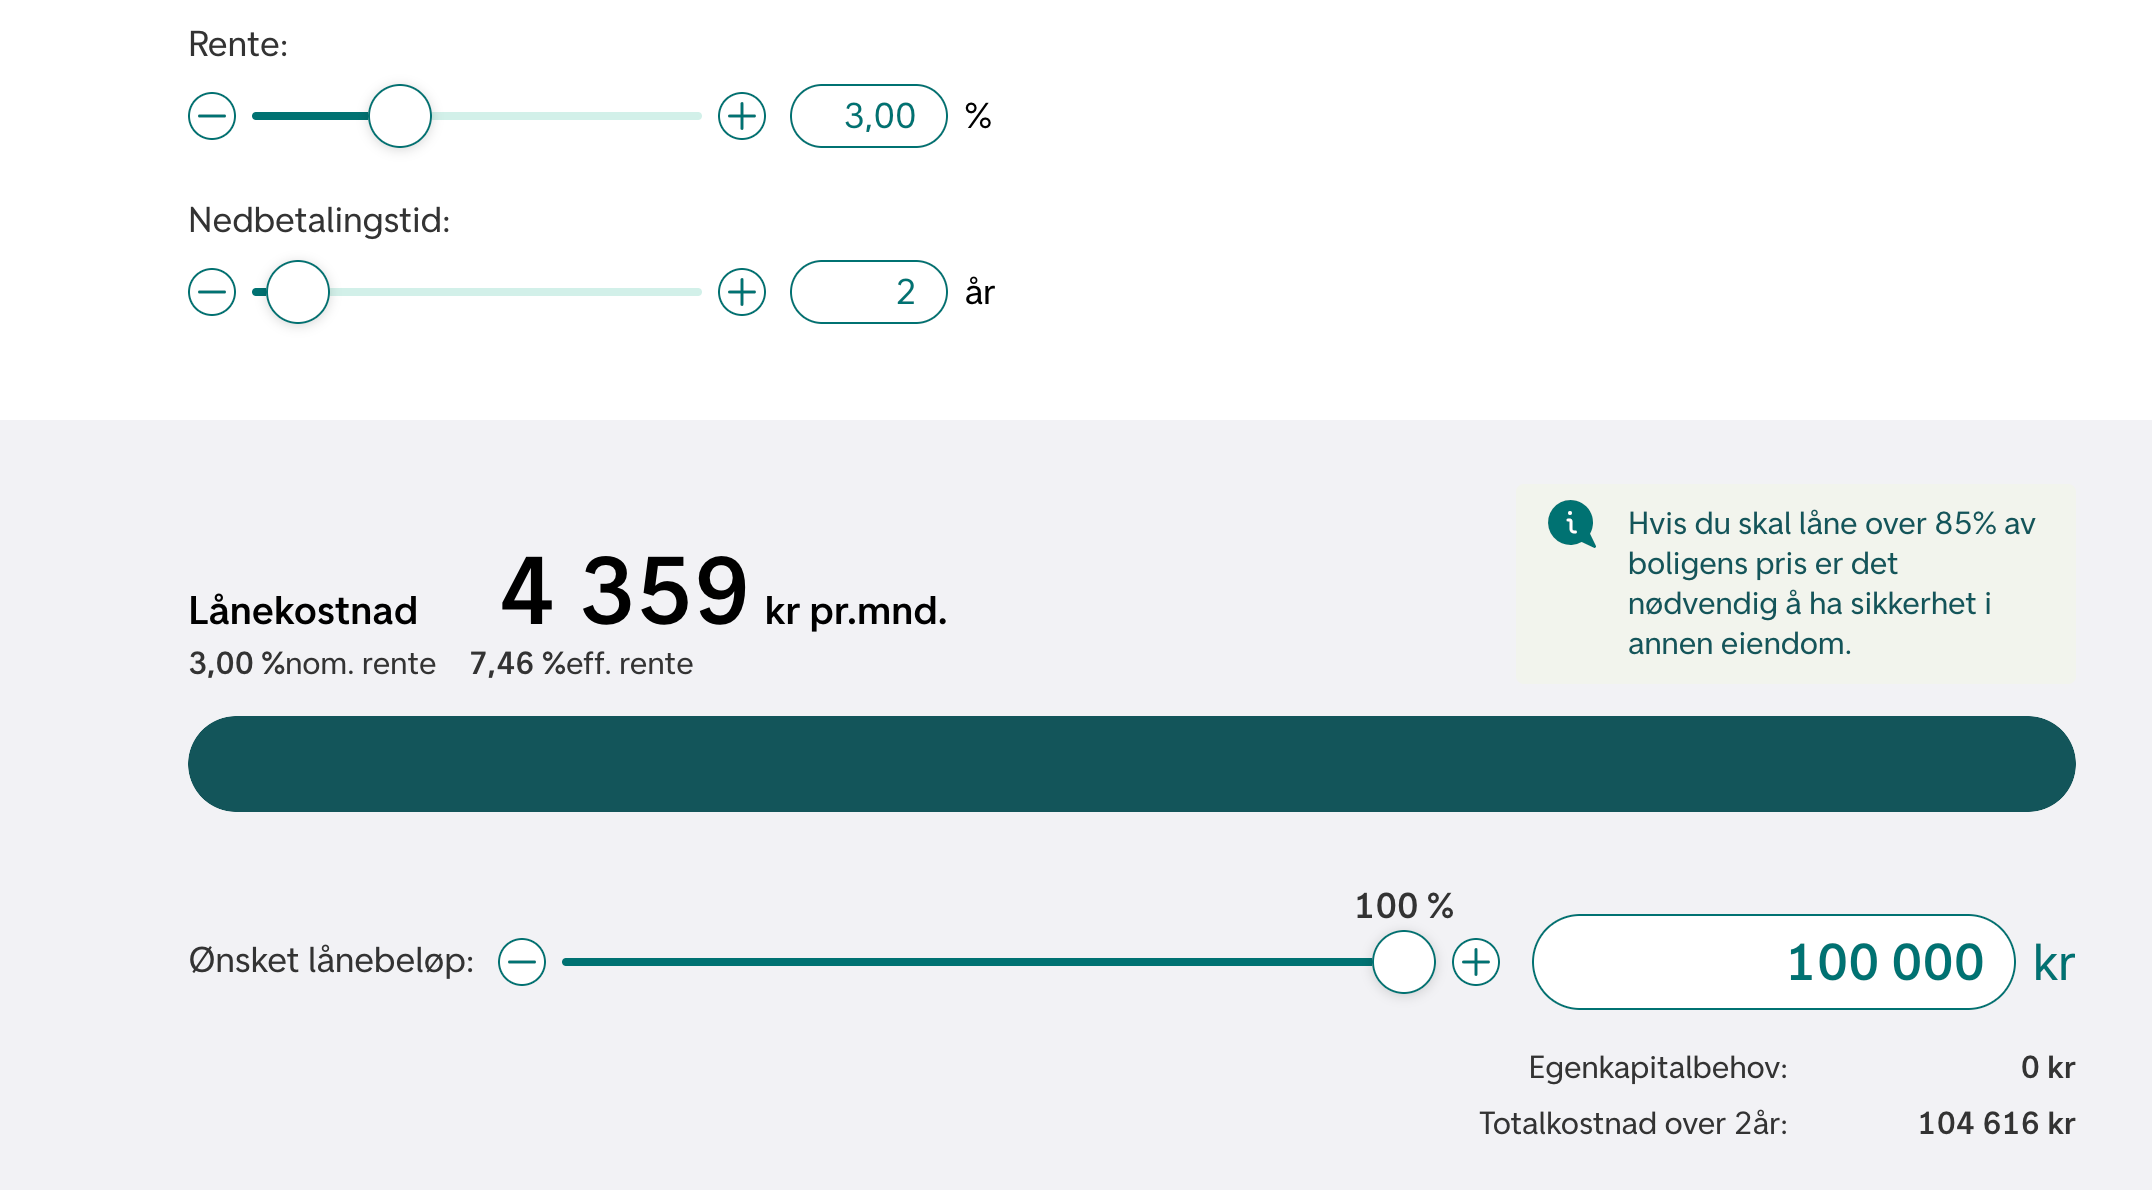Increase Rente with the plus icon
This screenshot has height=1190, width=2152.
pos(742,116)
